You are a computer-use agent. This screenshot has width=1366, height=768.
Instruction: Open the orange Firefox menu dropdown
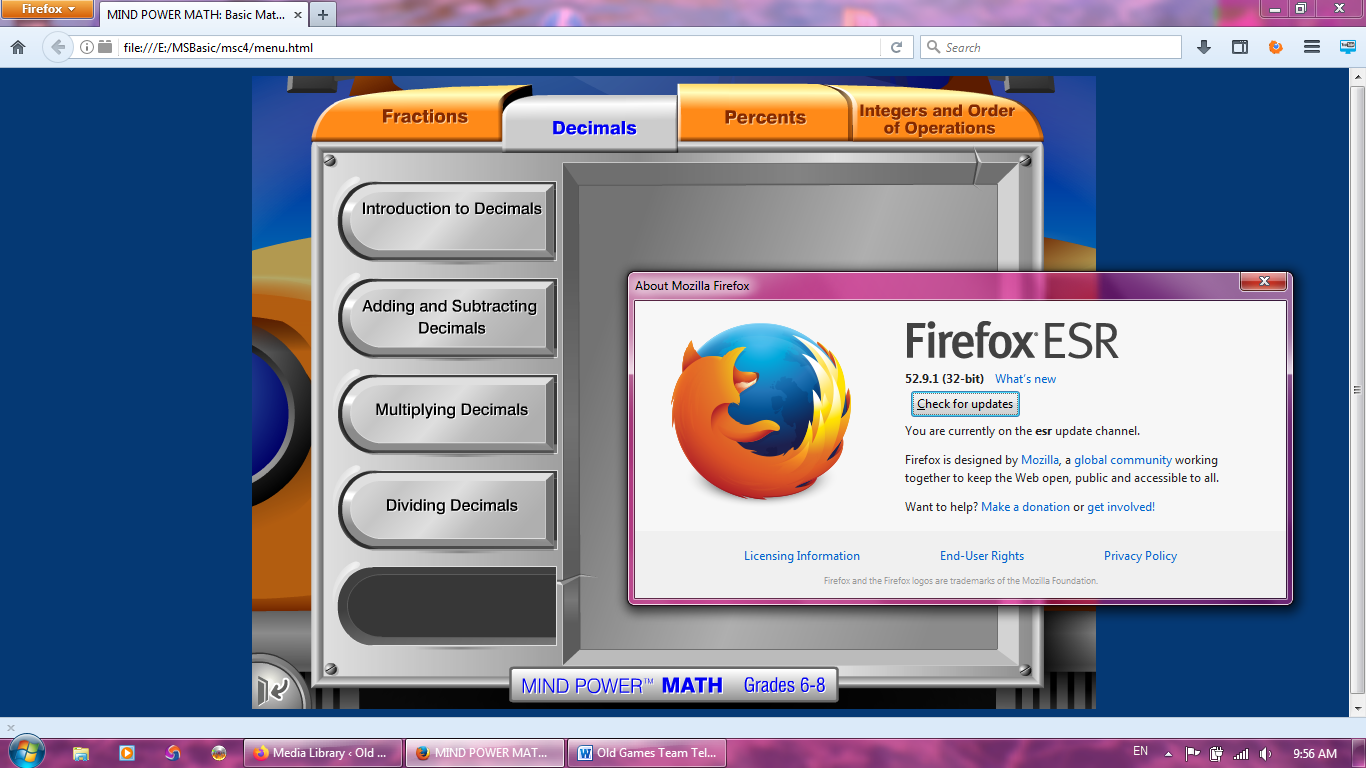coord(48,10)
